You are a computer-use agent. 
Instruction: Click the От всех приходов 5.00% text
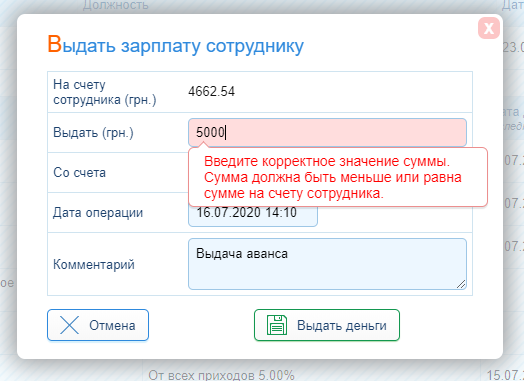click(221, 375)
